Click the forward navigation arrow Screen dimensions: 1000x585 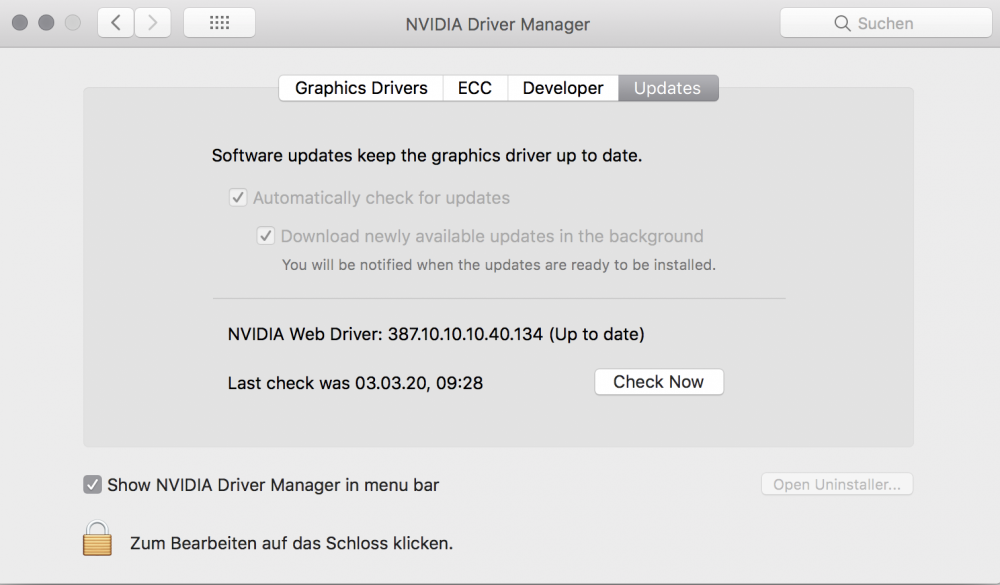(x=152, y=23)
